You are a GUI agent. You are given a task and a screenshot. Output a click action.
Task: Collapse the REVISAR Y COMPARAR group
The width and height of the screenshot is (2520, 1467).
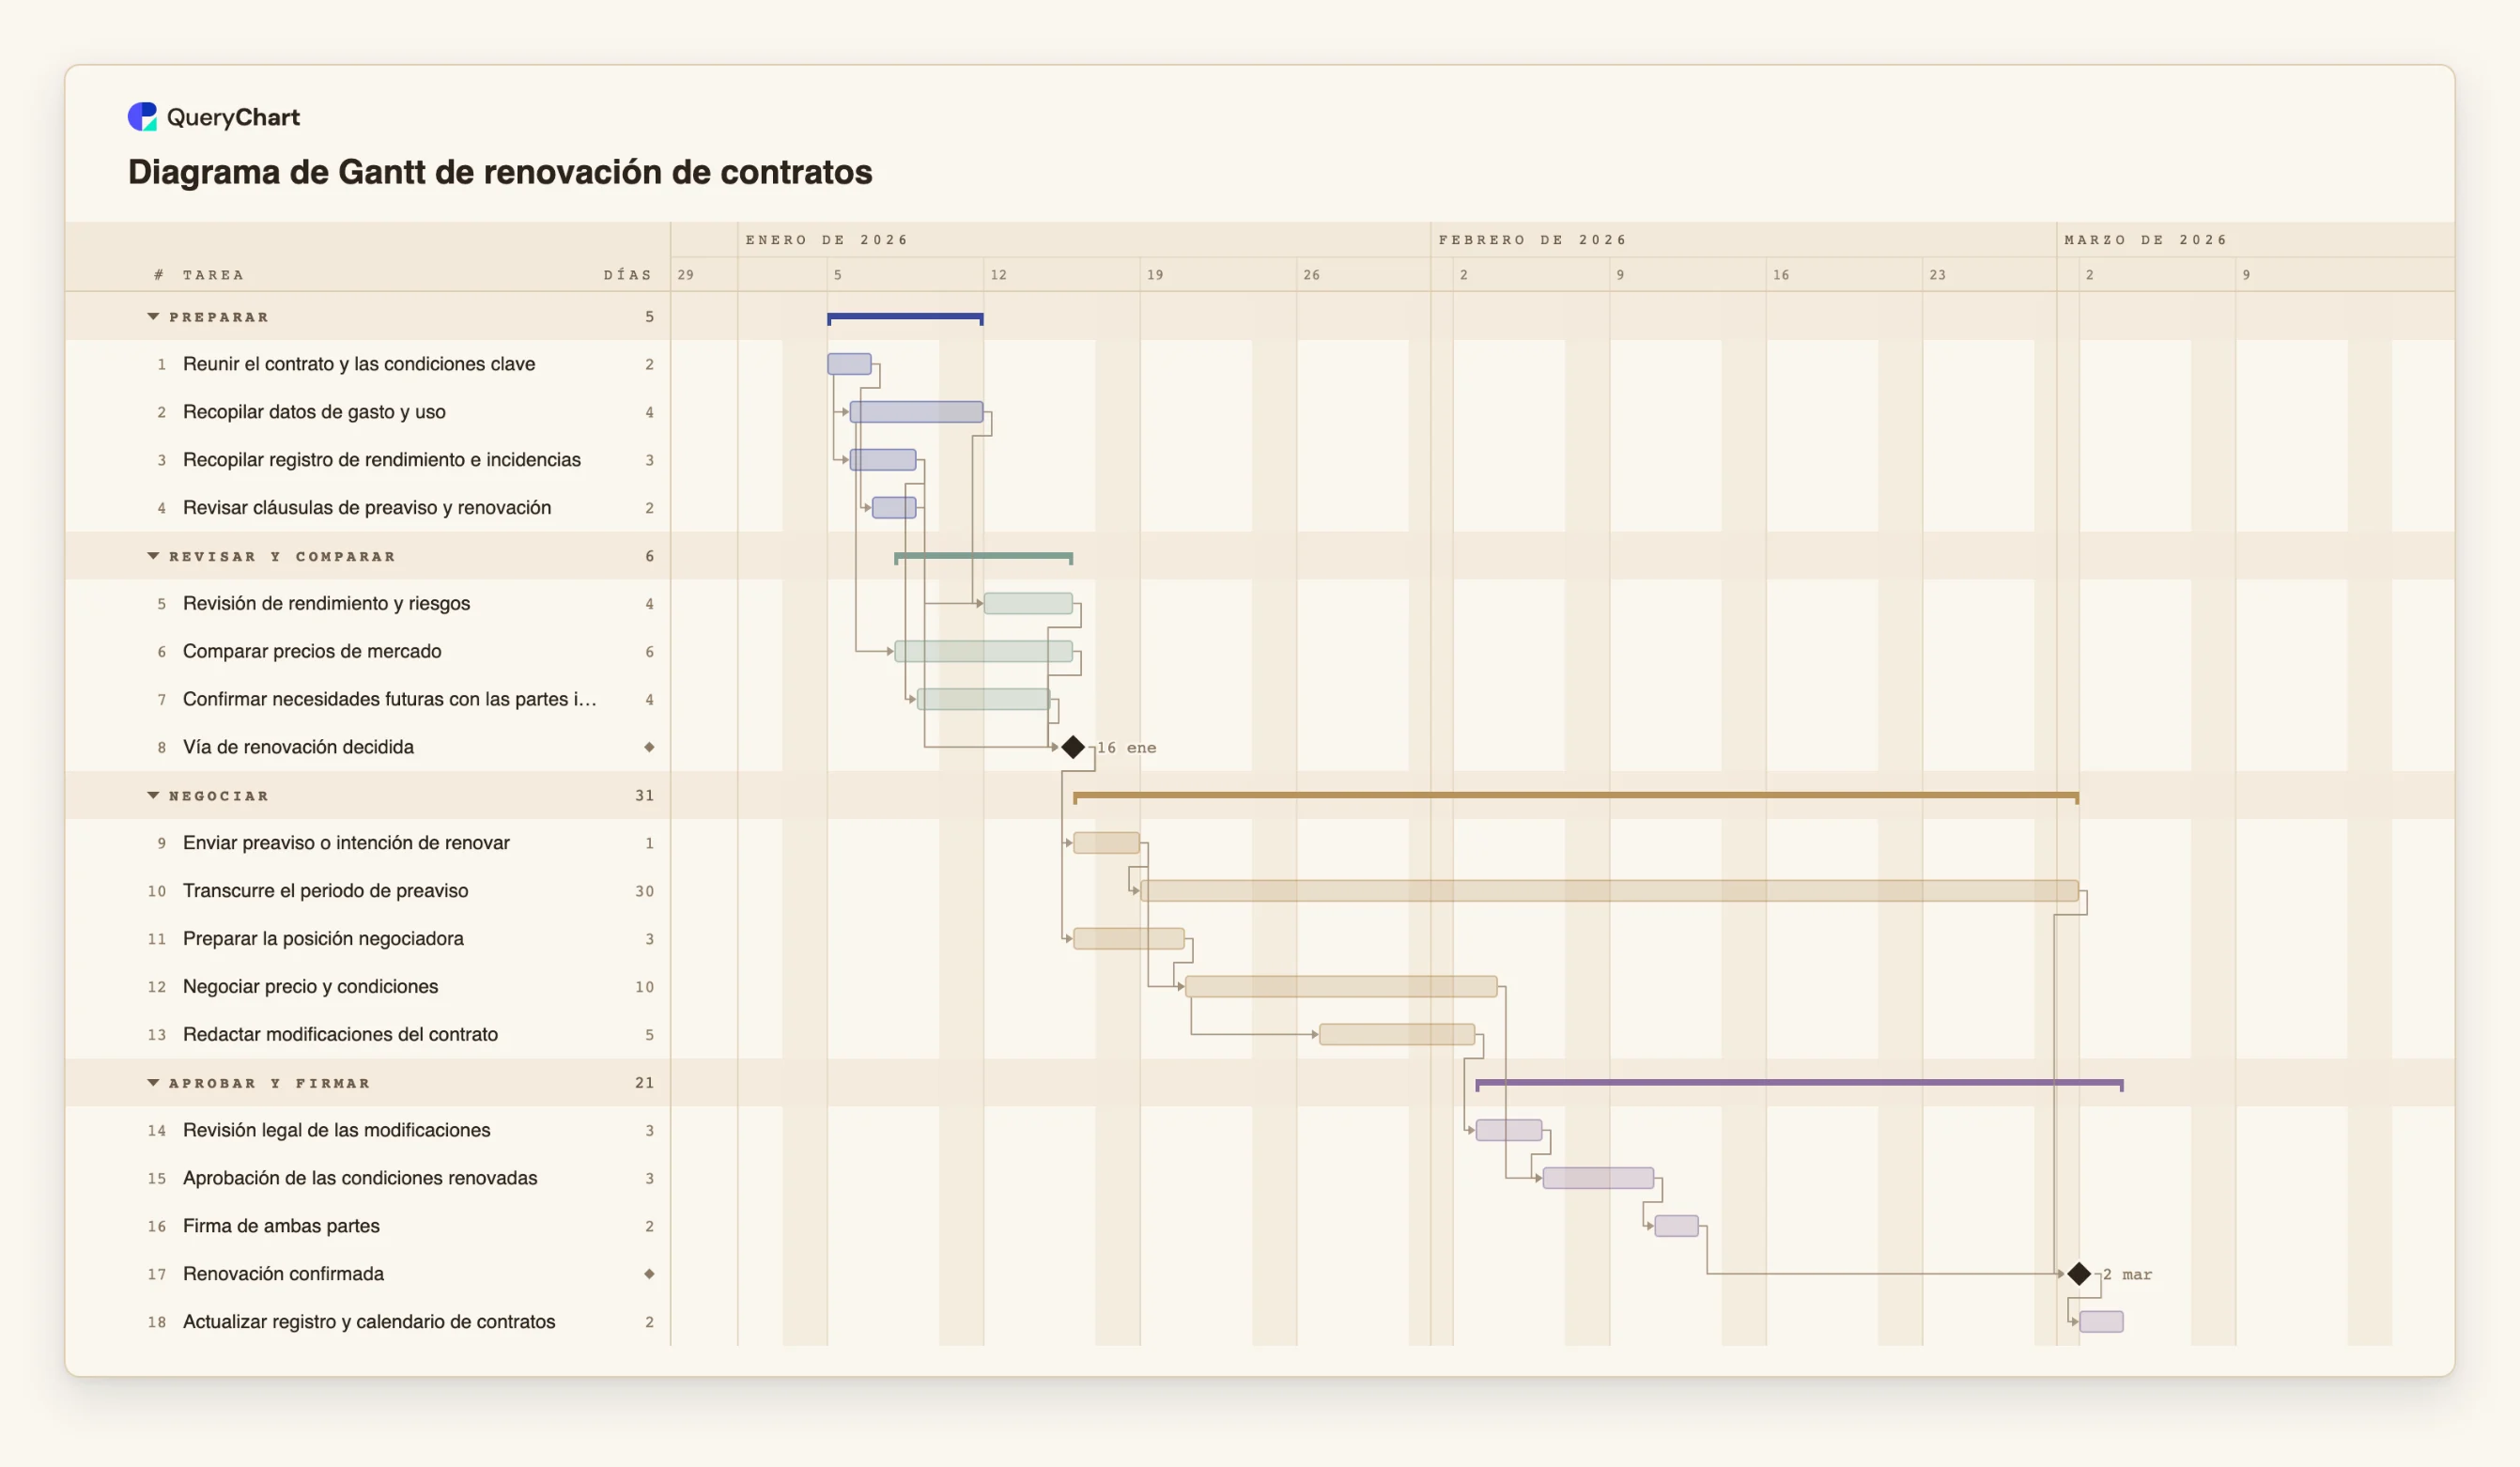153,556
